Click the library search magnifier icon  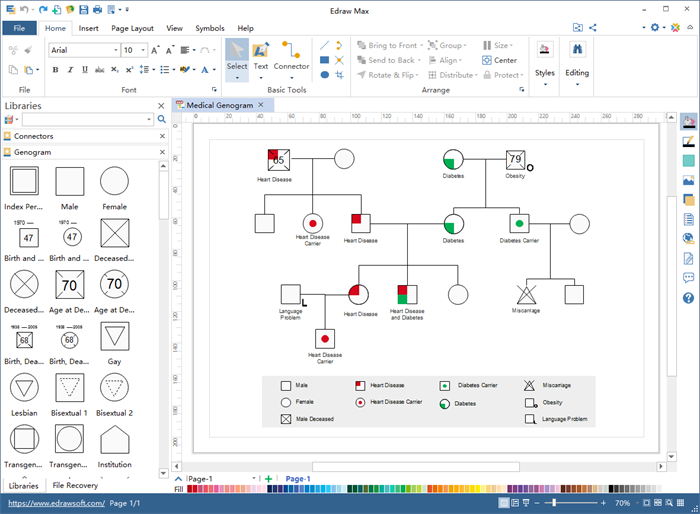click(161, 119)
